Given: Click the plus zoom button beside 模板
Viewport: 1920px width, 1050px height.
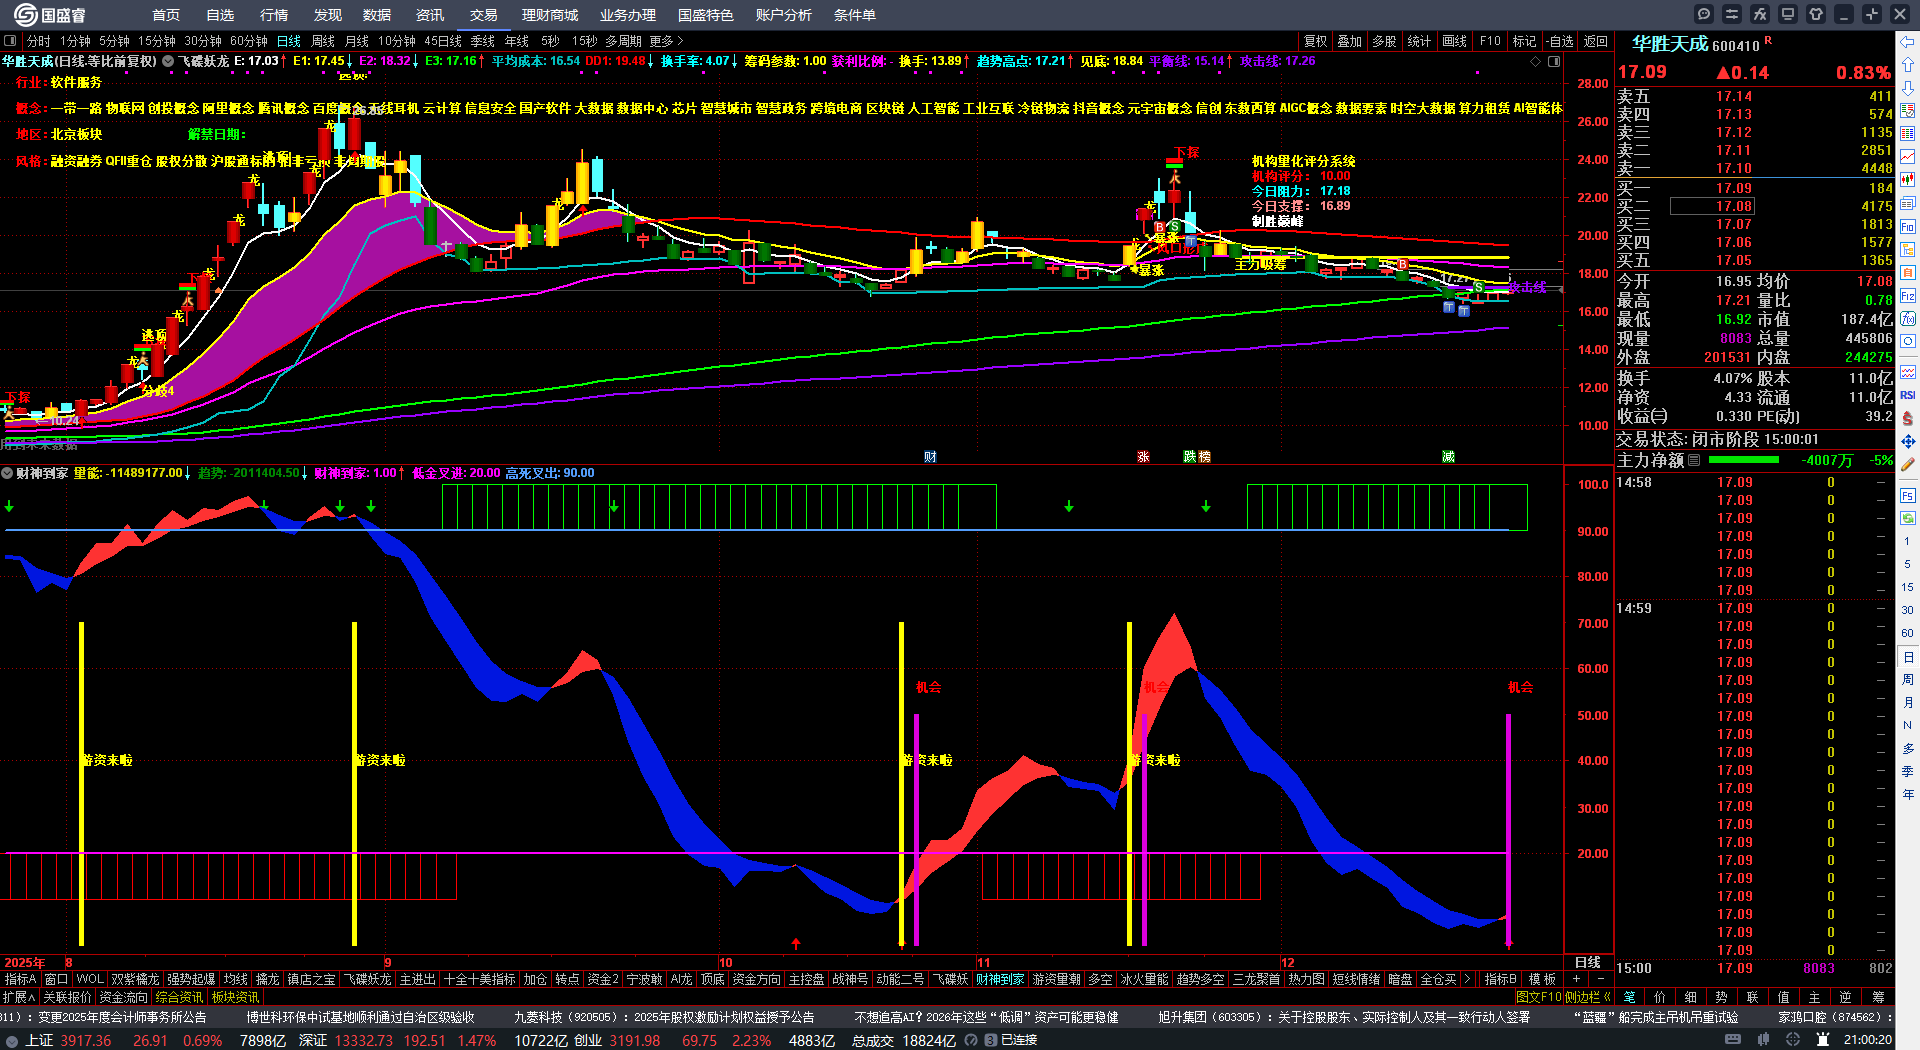Looking at the screenshot, I should (x=1577, y=979).
